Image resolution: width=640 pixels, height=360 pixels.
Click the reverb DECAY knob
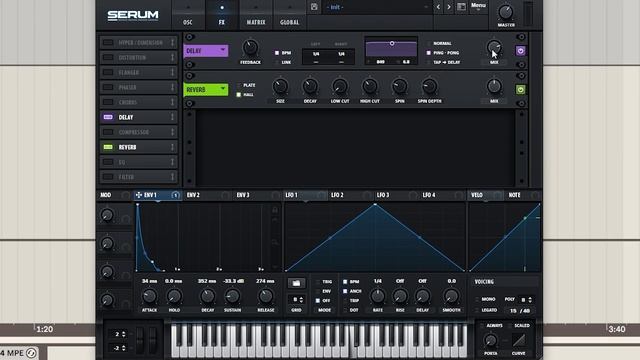tap(310, 87)
